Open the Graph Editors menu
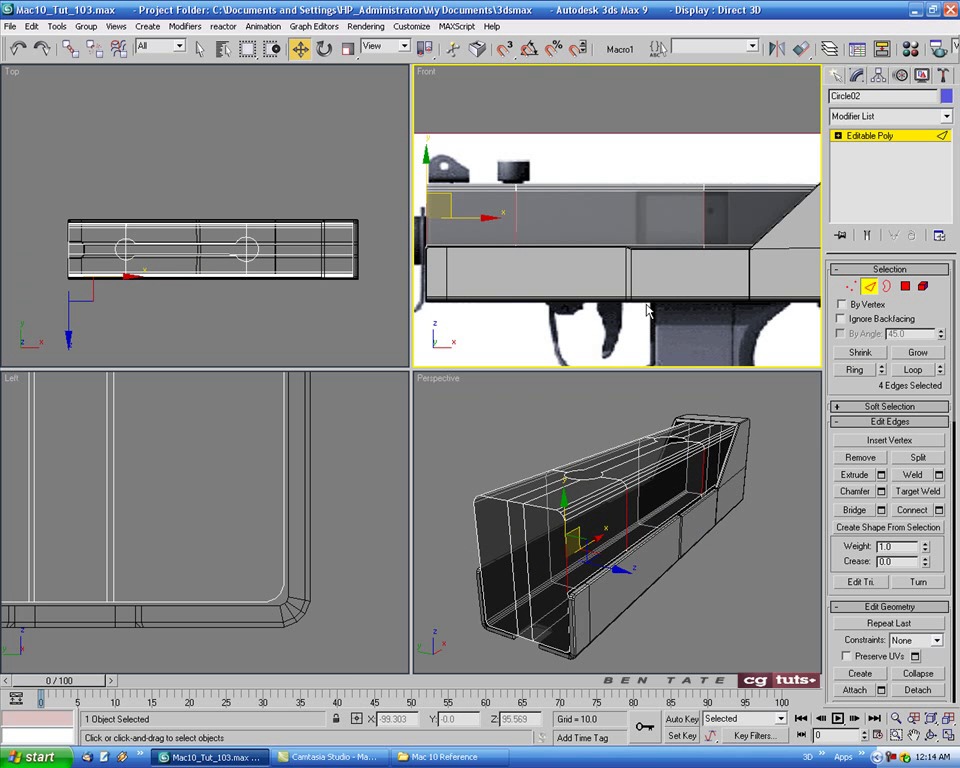The image size is (960, 768). pos(314,26)
